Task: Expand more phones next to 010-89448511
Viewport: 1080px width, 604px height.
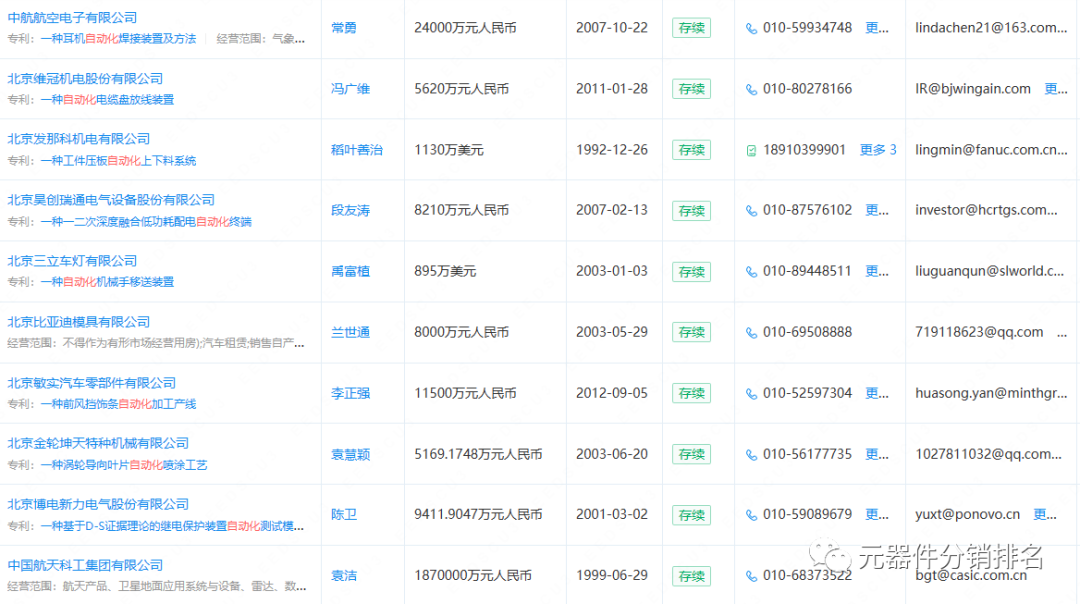Action: 877,271
